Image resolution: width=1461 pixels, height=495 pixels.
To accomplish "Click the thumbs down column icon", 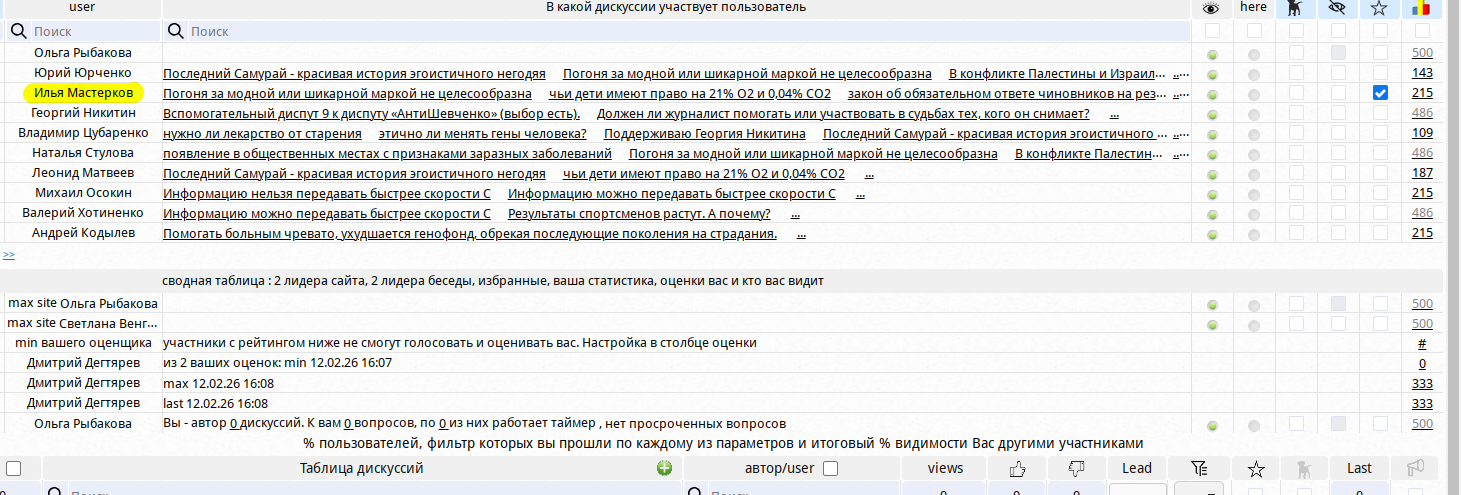I will (x=1076, y=468).
